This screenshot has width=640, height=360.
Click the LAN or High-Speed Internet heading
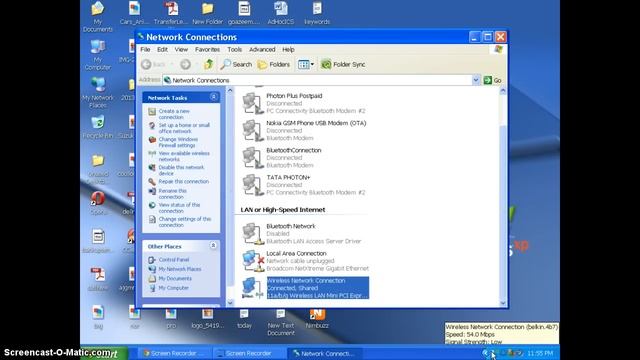pyautogui.click(x=283, y=210)
